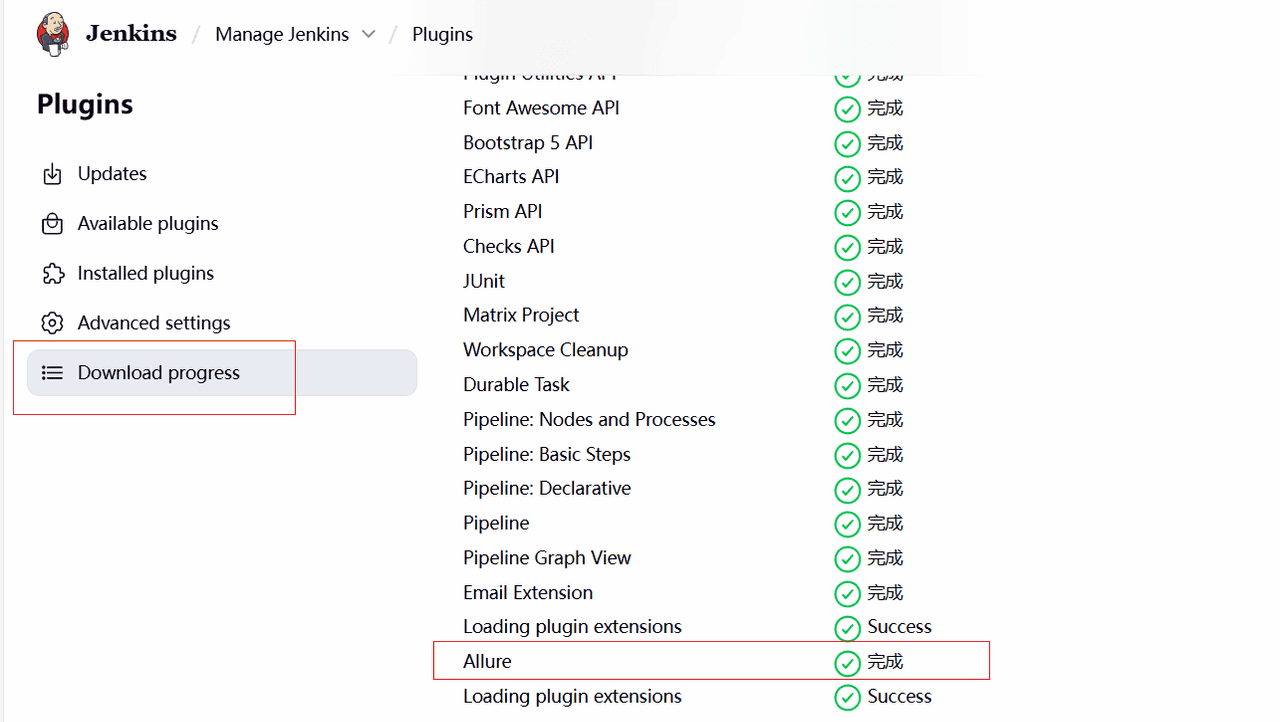Click the check icon next to Email Extension
This screenshot has width=1280, height=722.
(847, 593)
